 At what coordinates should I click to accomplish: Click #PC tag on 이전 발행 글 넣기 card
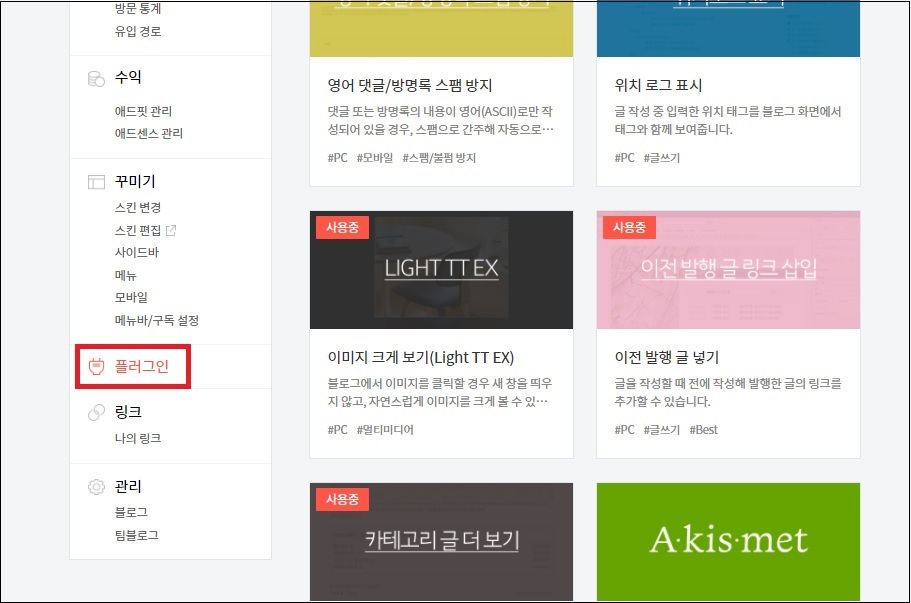click(x=625, y=430)
